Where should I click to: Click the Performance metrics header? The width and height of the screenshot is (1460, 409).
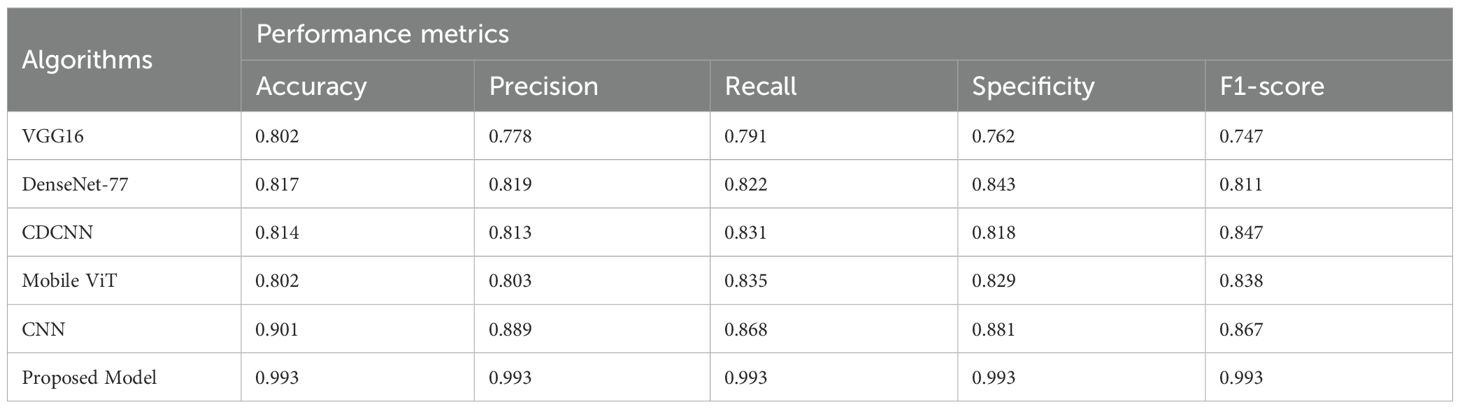tap(383, 35)
